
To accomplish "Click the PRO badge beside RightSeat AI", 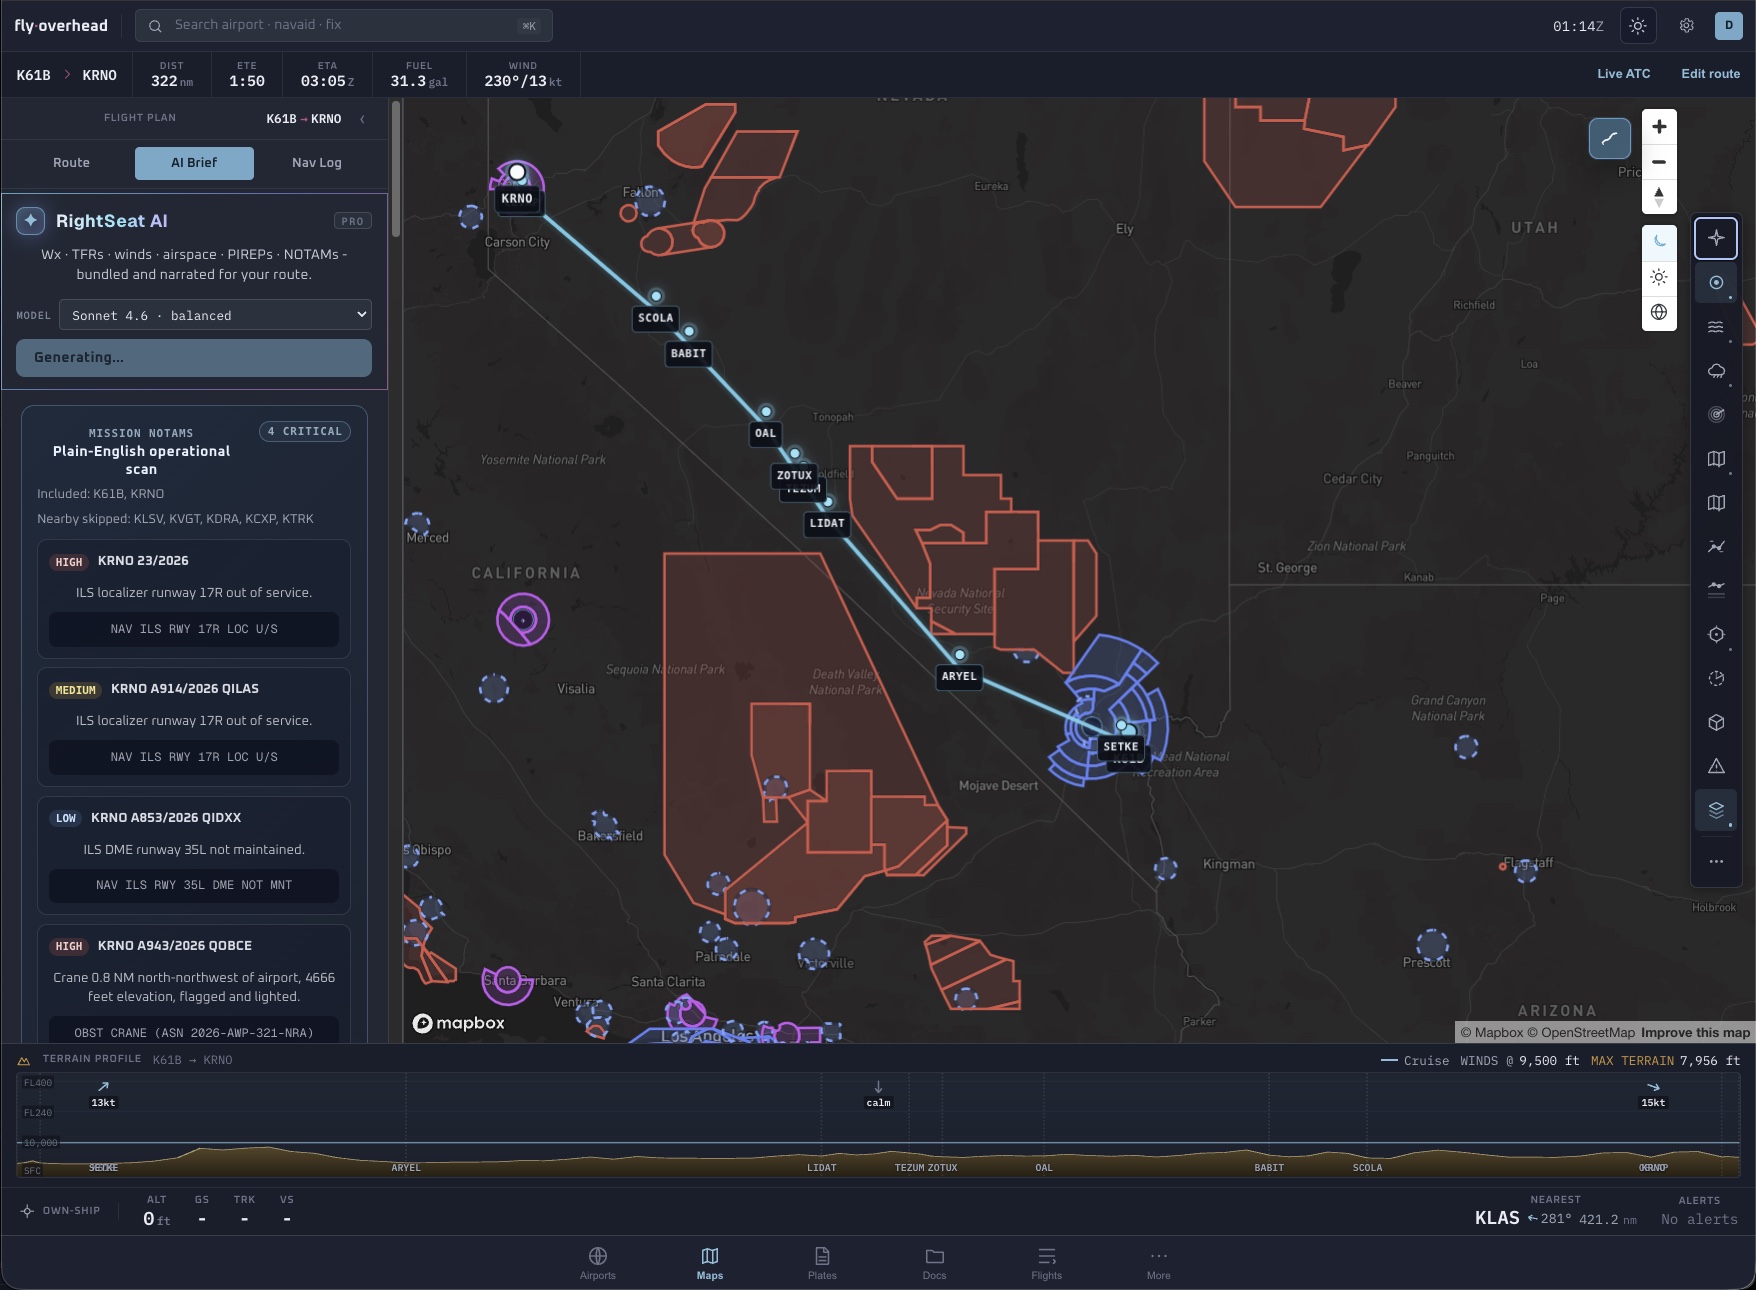I will pos(353,221).
